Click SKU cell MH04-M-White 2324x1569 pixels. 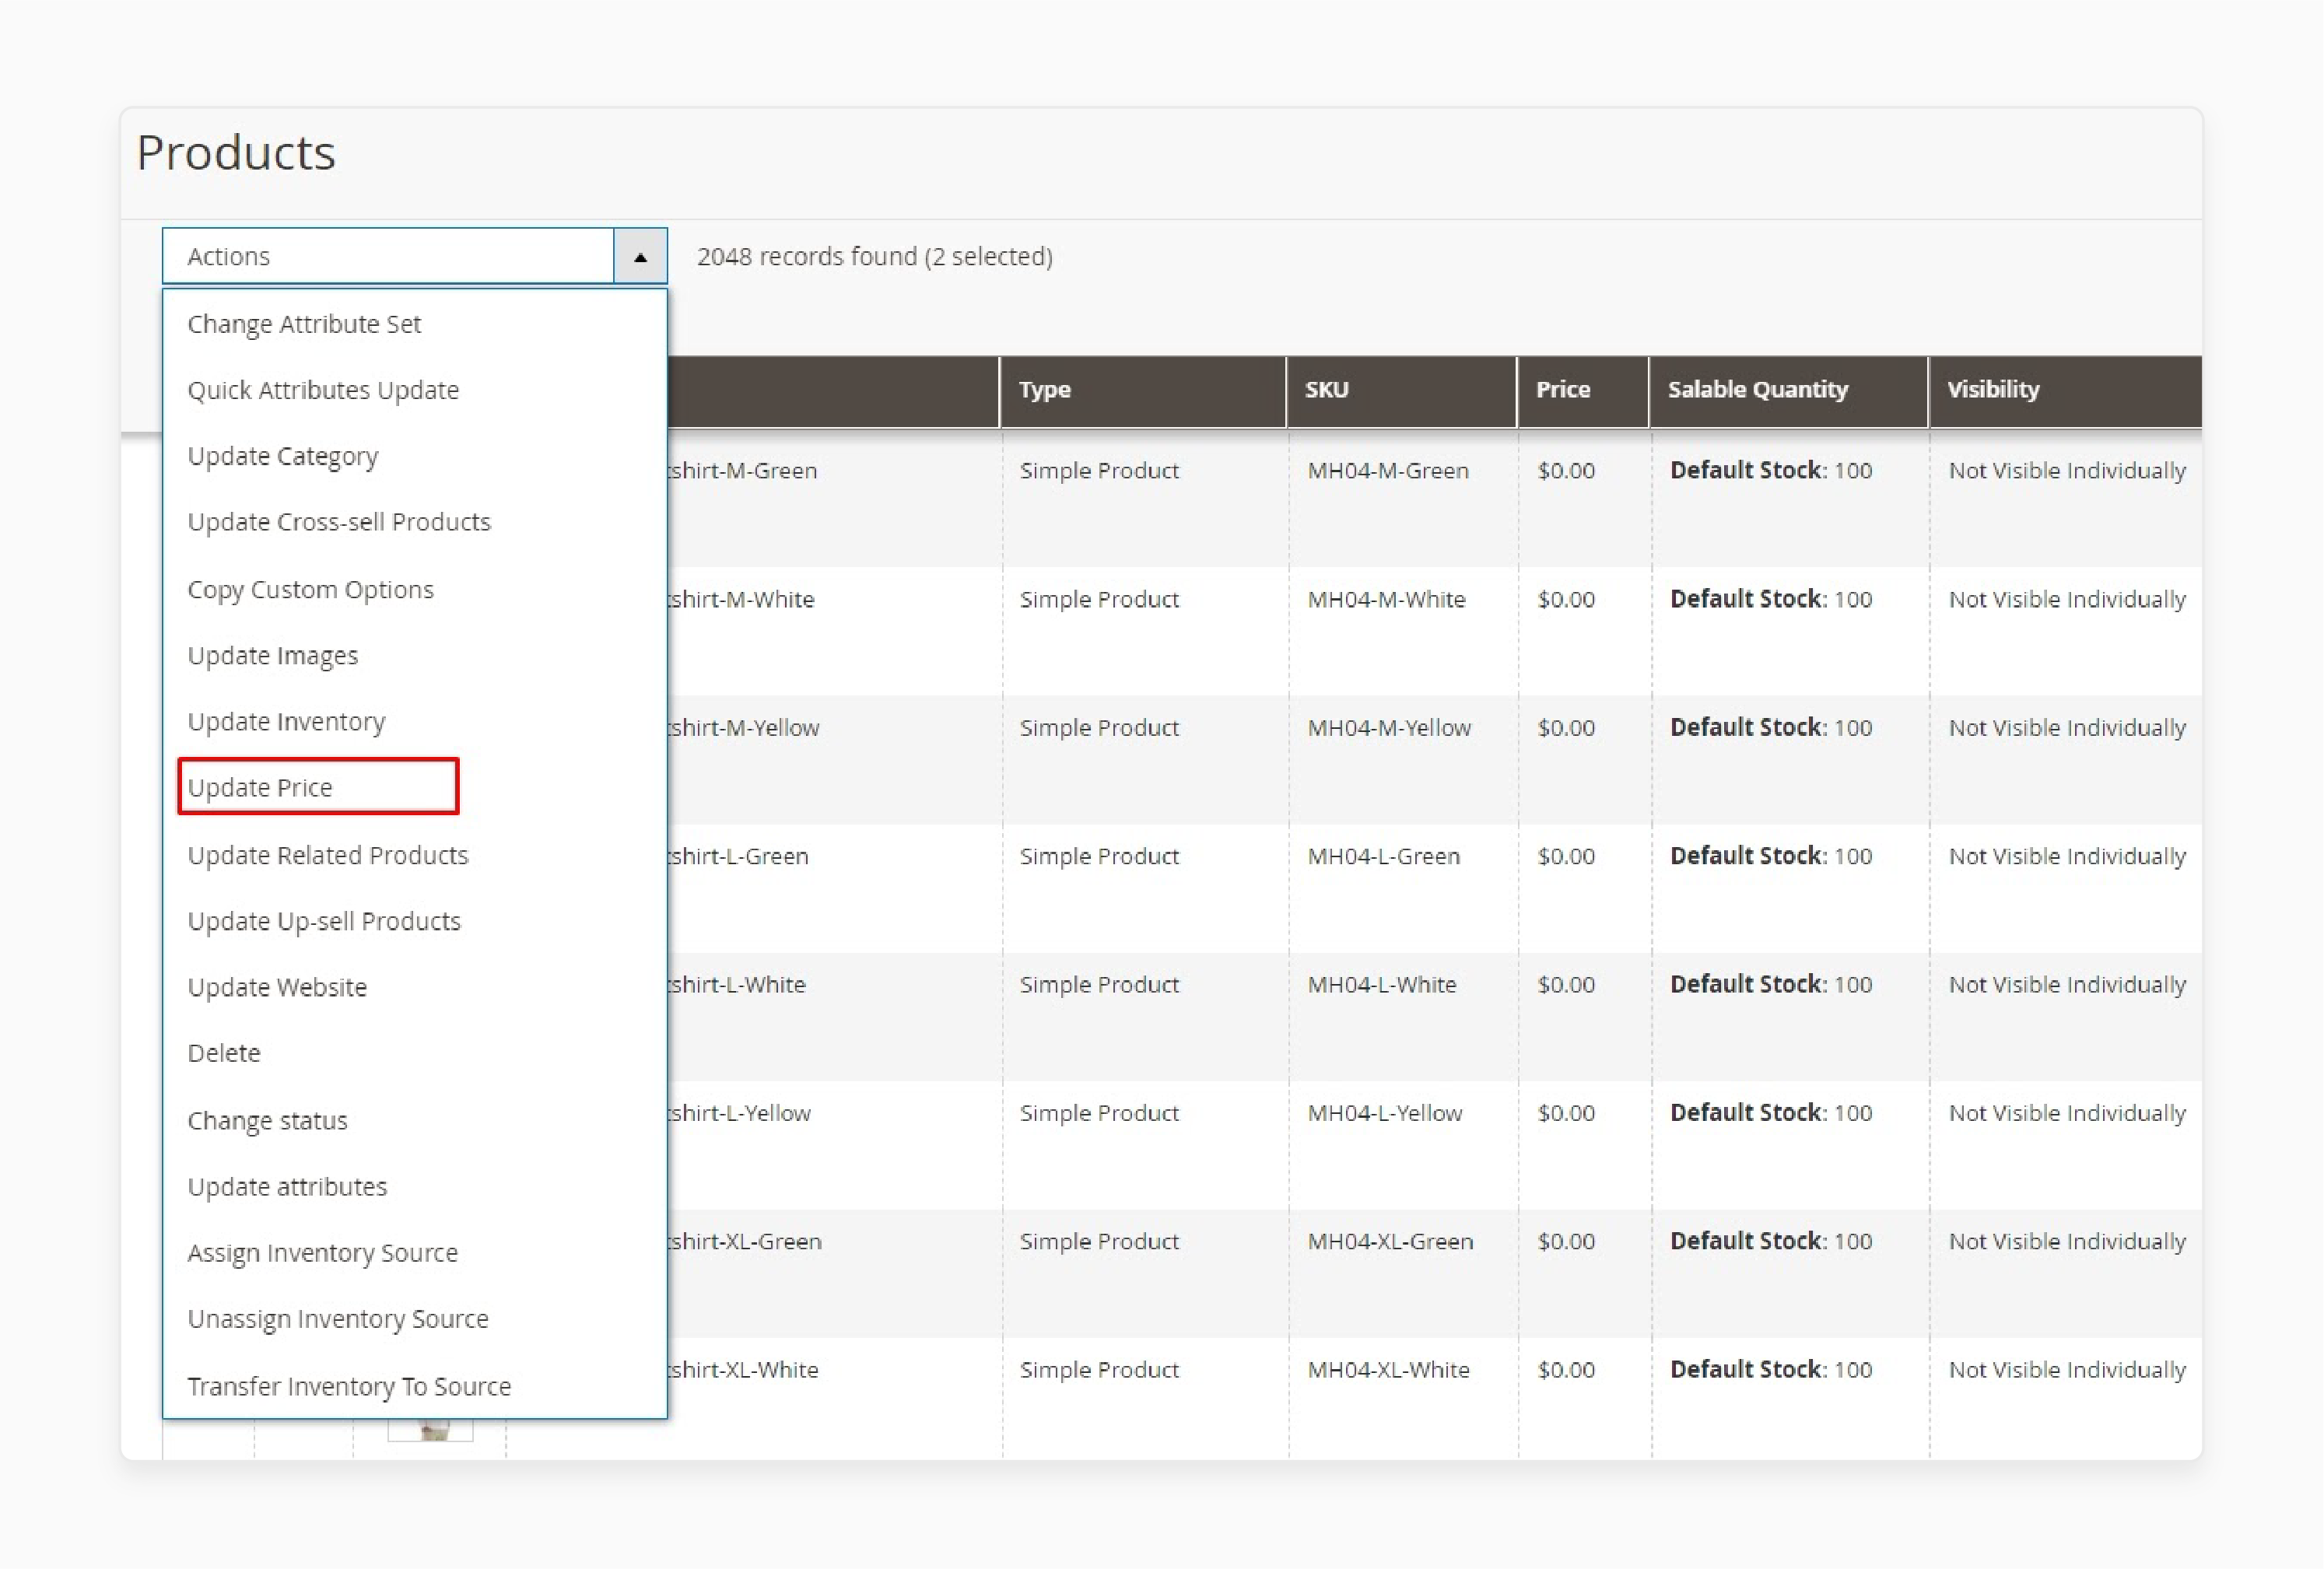click(1386, 599)
